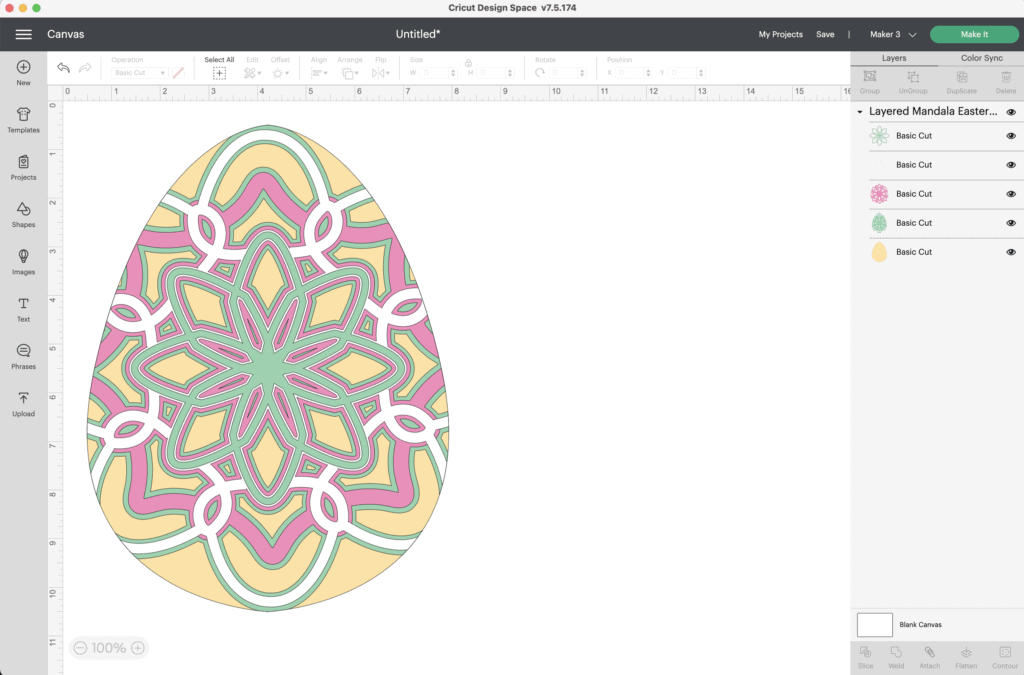The image size is (1024, 675).
Task: Hide the pink mandala layer
Action: 1011,194
